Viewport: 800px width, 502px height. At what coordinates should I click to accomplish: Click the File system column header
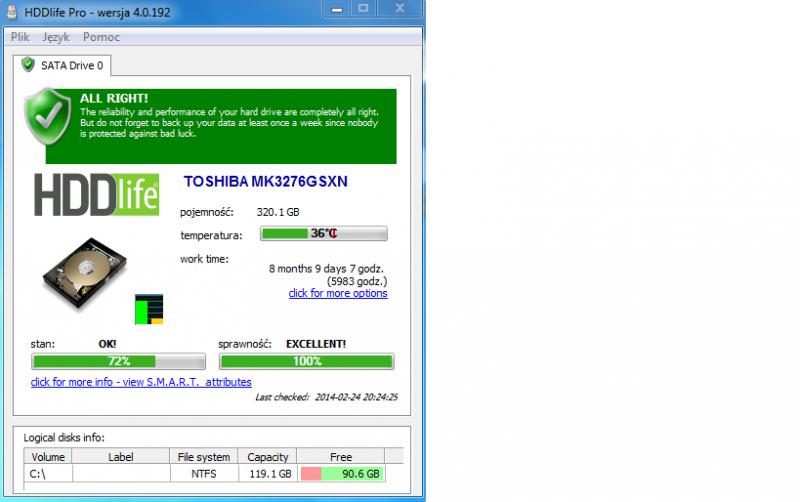(203, 457)
